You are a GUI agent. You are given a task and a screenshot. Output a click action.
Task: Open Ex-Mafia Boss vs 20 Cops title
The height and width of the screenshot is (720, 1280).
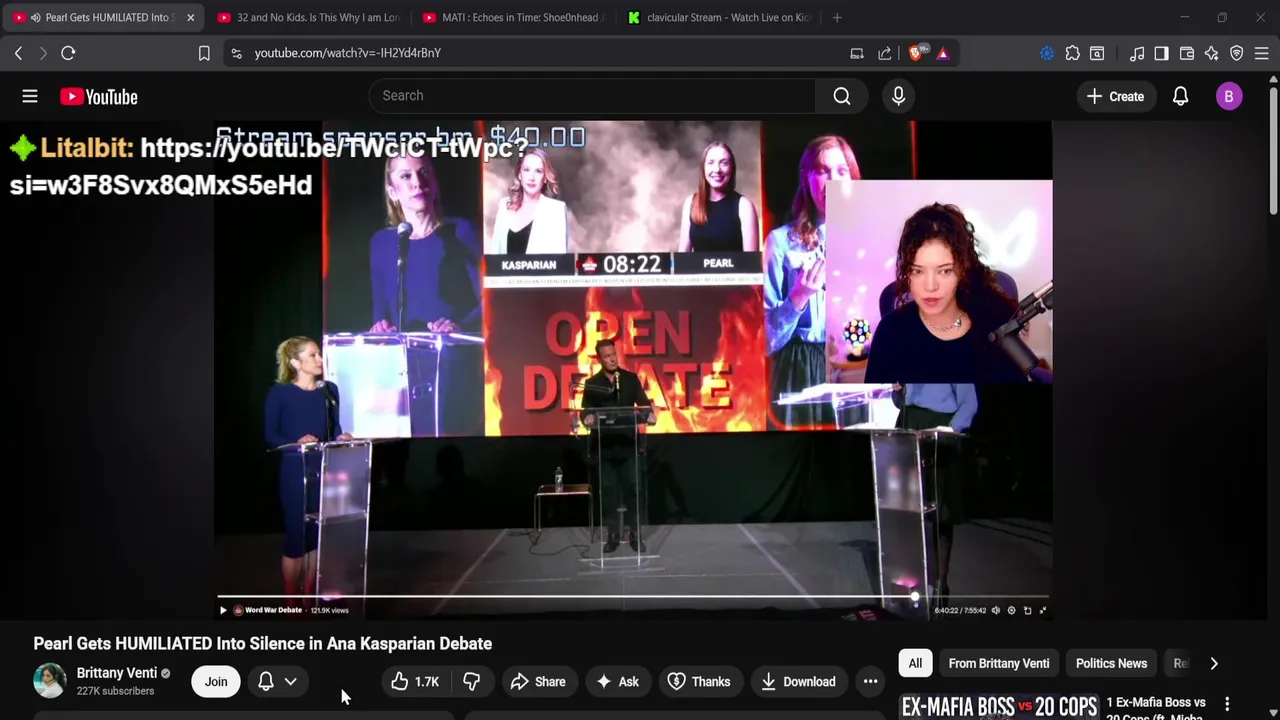tap(1156, 707)
